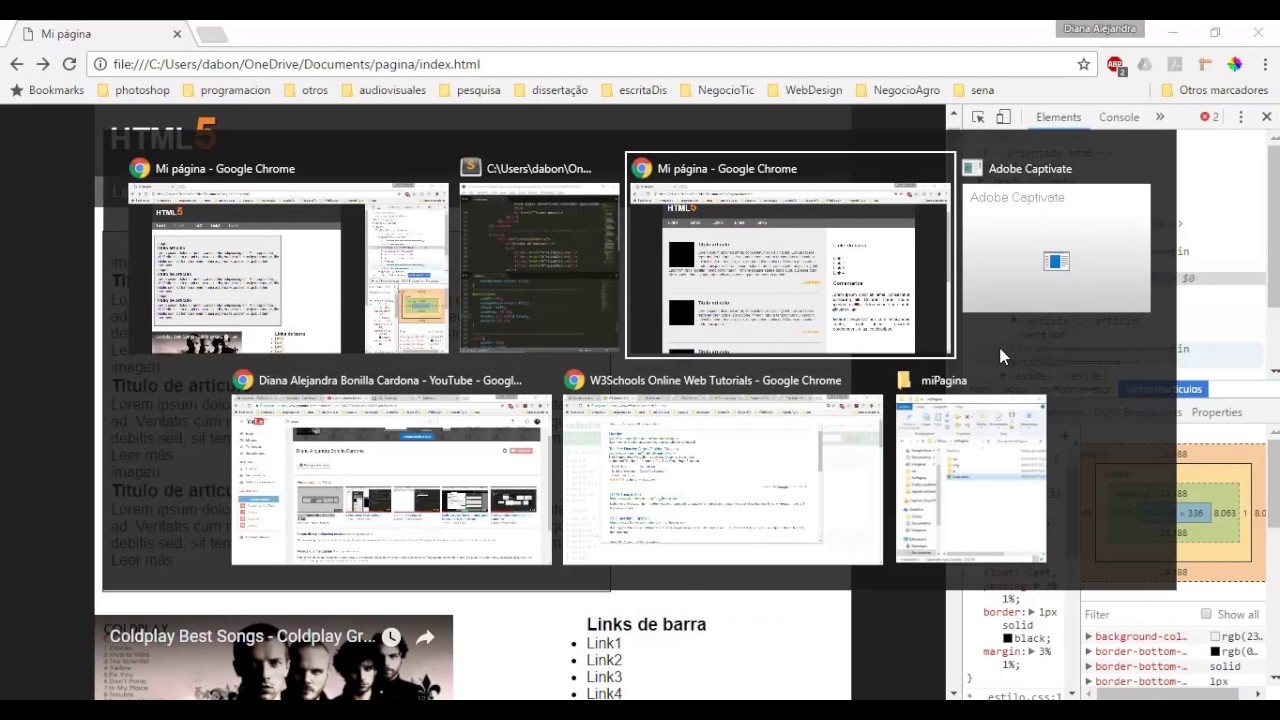Open the estilo.css:1 source link
This screenshot has height=720, width=1280.
click(x=1024, y=697)
